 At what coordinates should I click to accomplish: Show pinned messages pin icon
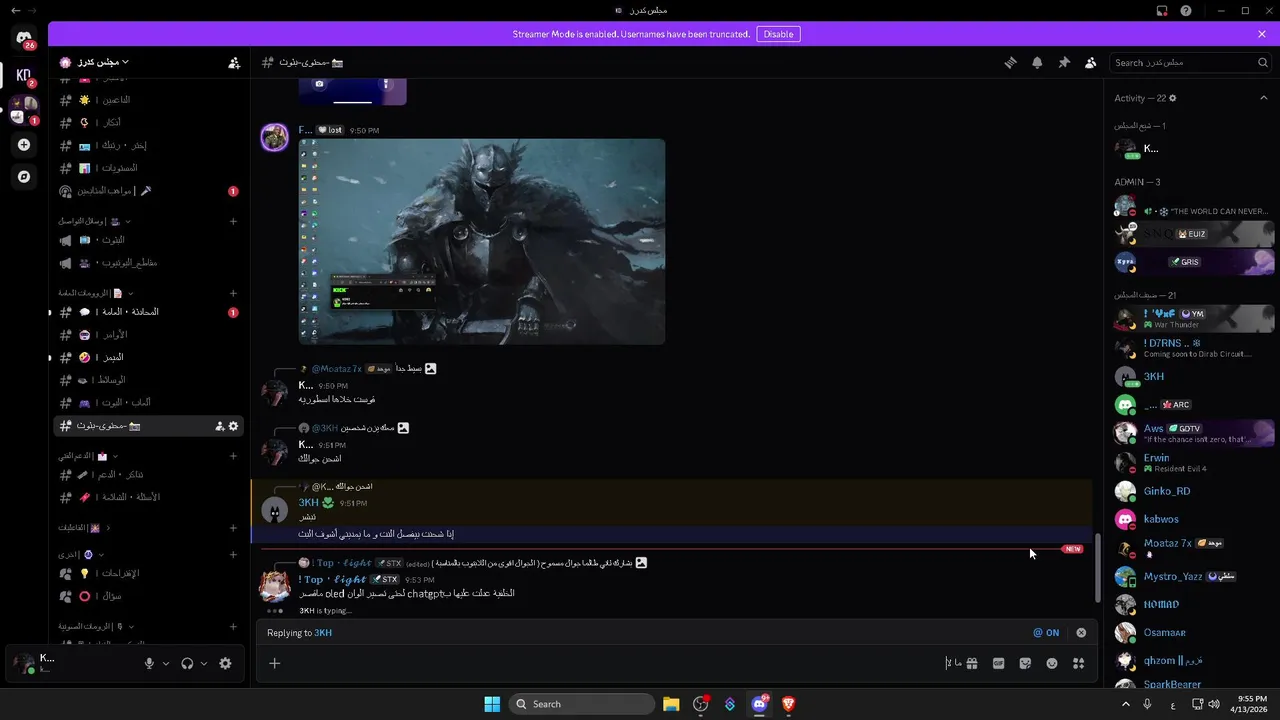(1064, 62)
